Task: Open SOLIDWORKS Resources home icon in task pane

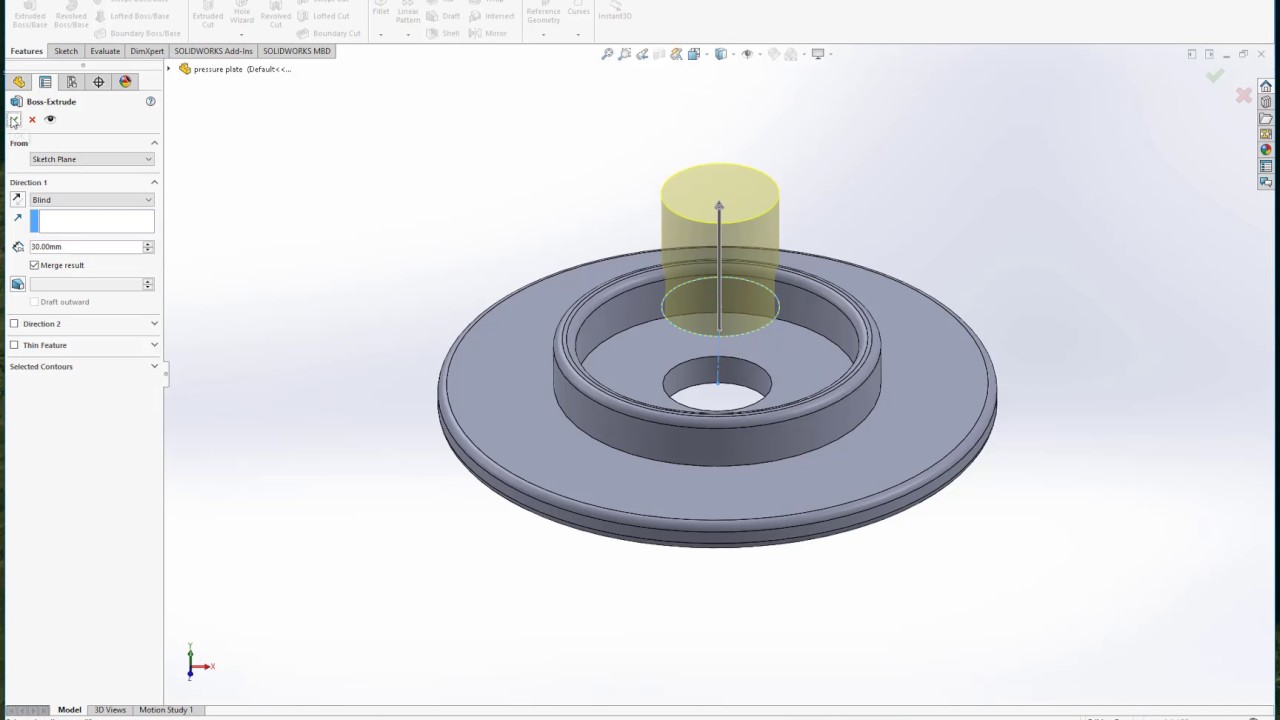Action: click(x=1266, y=86)
